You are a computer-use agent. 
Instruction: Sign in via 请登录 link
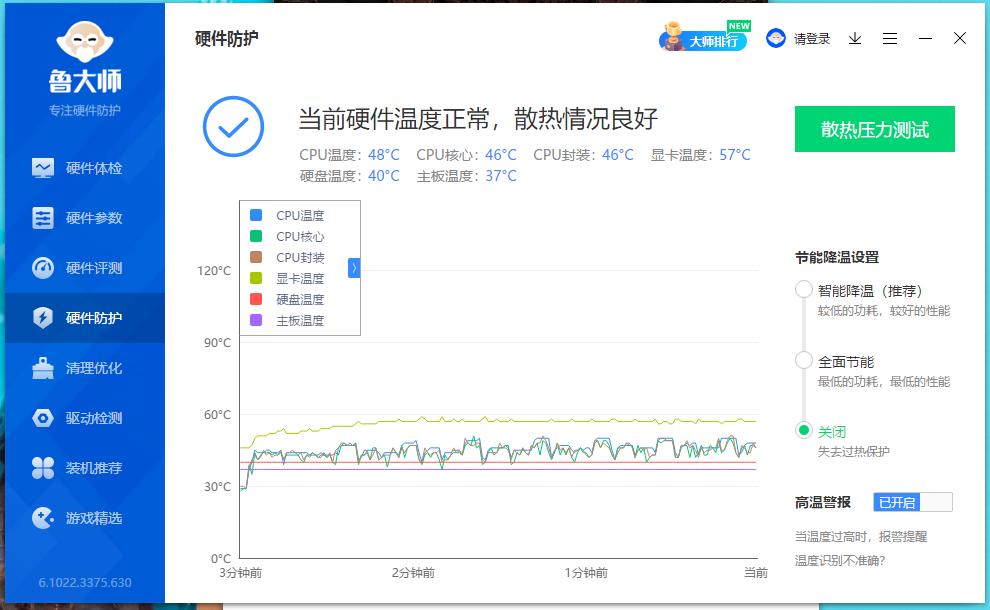(812, 38)
